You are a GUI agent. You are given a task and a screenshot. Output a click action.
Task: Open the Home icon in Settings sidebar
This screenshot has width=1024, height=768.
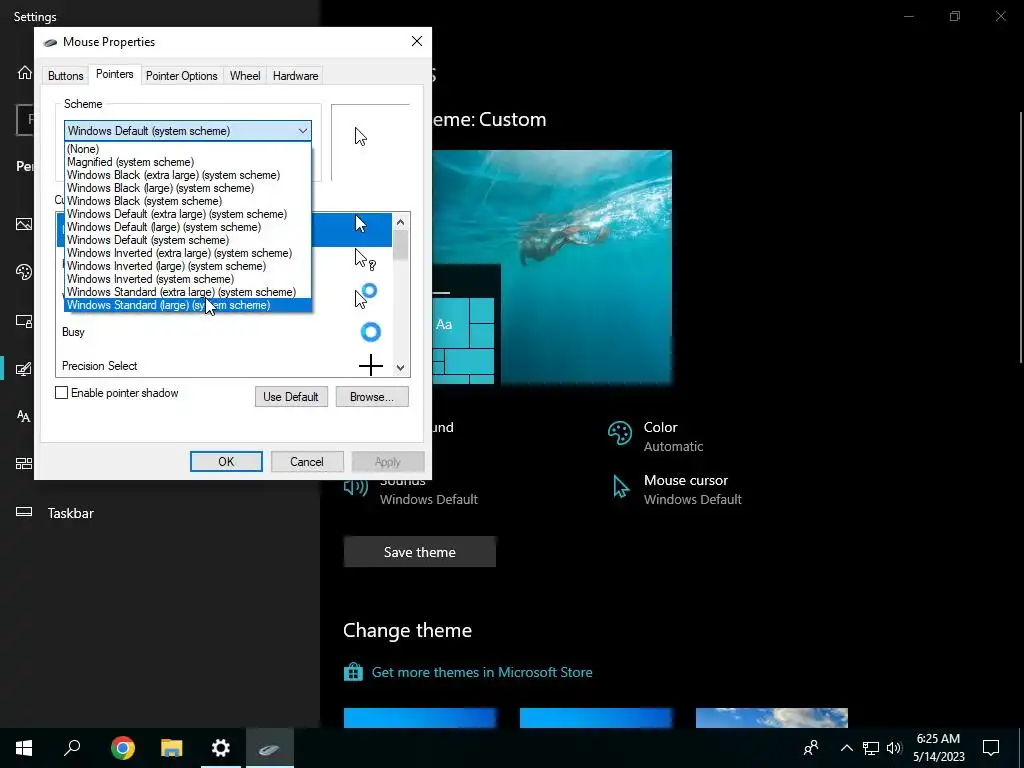click(x=24, y=72)
